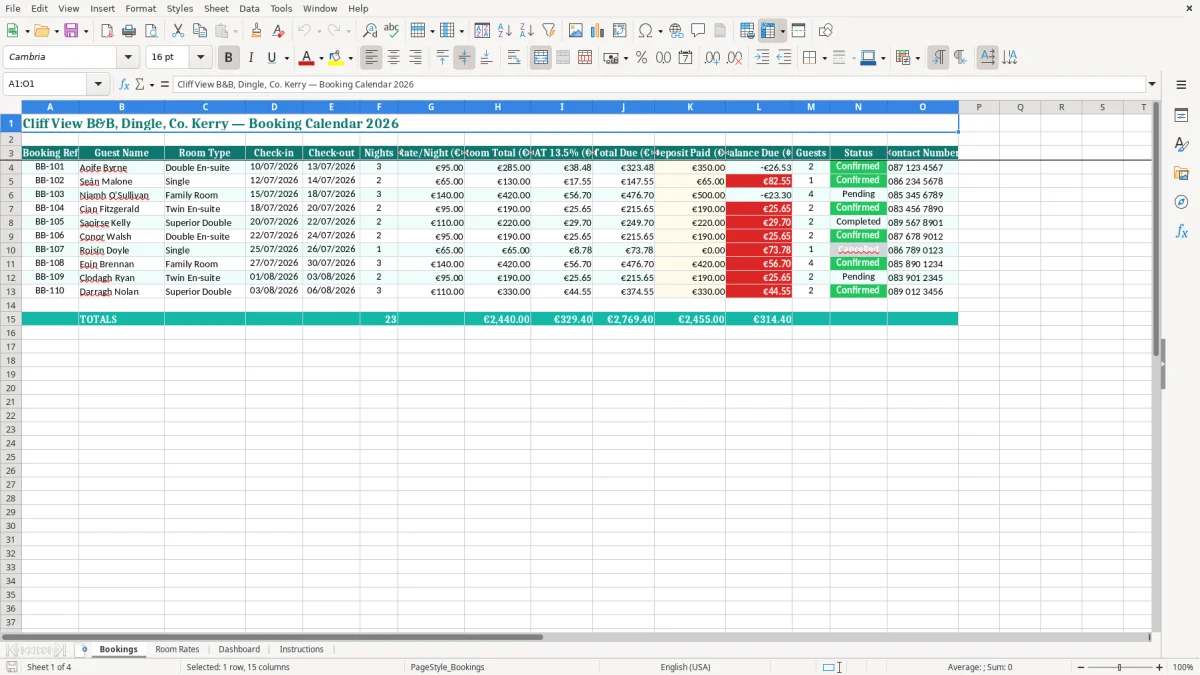Open sidebar Gallery panel
The width and height of the screenshot is (1200, 675).
tap(1181, 173)
